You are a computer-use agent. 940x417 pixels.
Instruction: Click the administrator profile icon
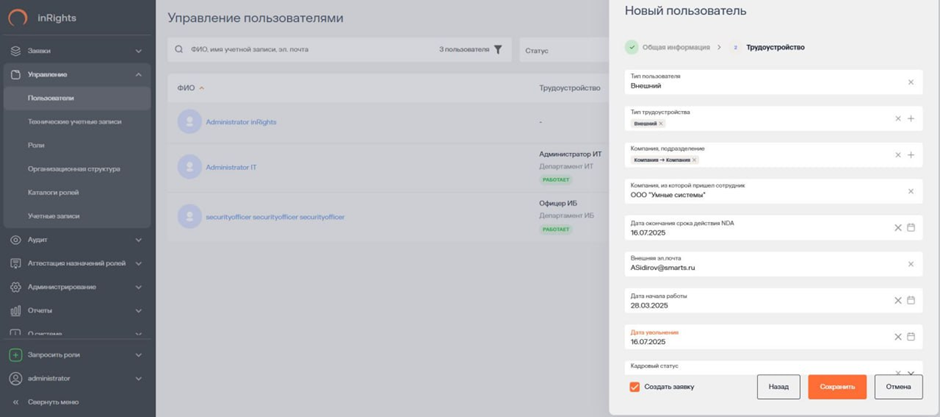[x=16, y=379]
